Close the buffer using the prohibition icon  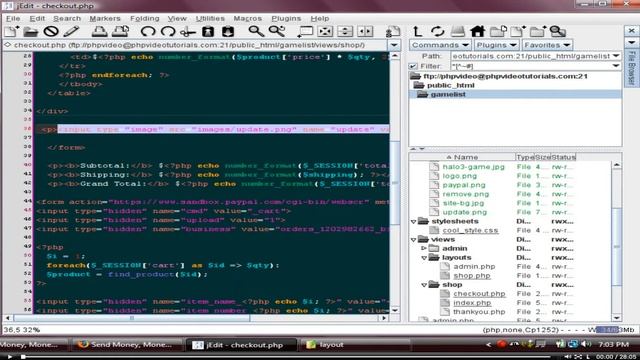point(51,31)
